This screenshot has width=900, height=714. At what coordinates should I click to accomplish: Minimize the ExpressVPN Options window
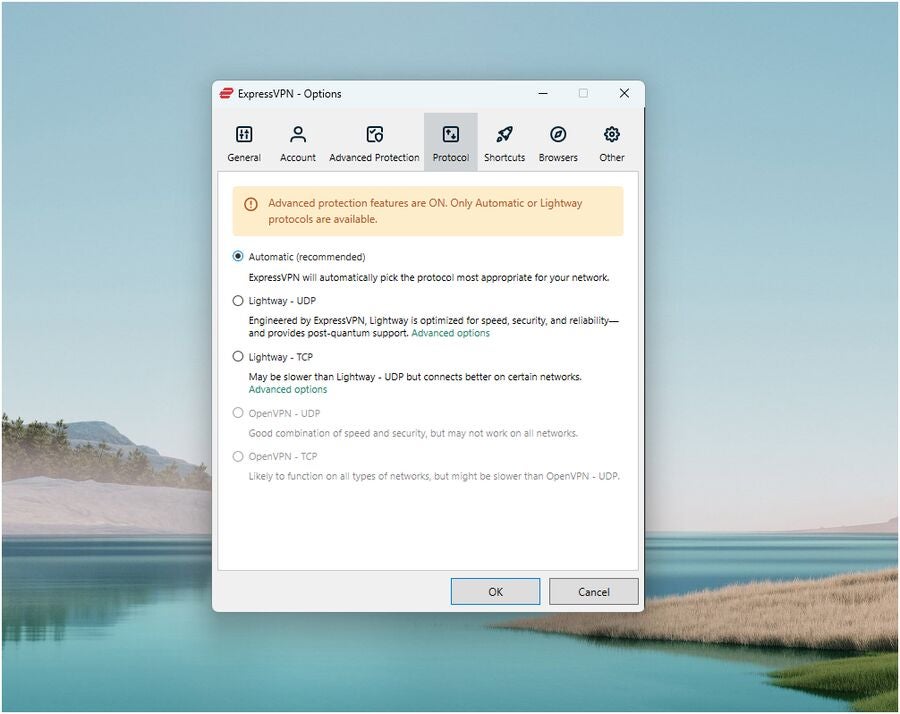pos(543,94)
